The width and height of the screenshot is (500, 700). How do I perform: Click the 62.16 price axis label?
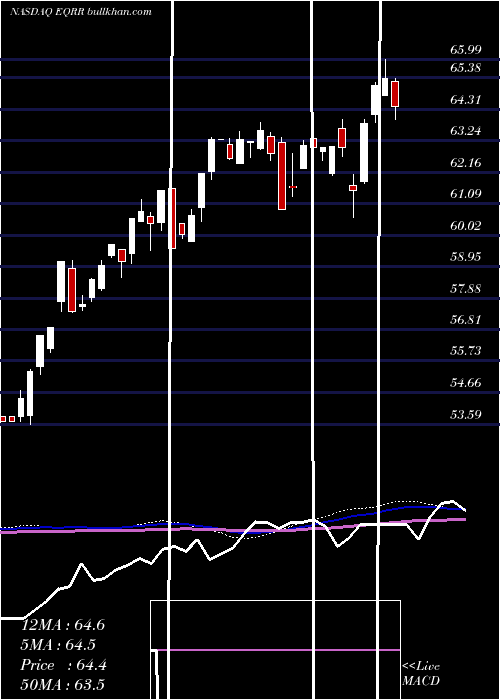coord(466,162)
